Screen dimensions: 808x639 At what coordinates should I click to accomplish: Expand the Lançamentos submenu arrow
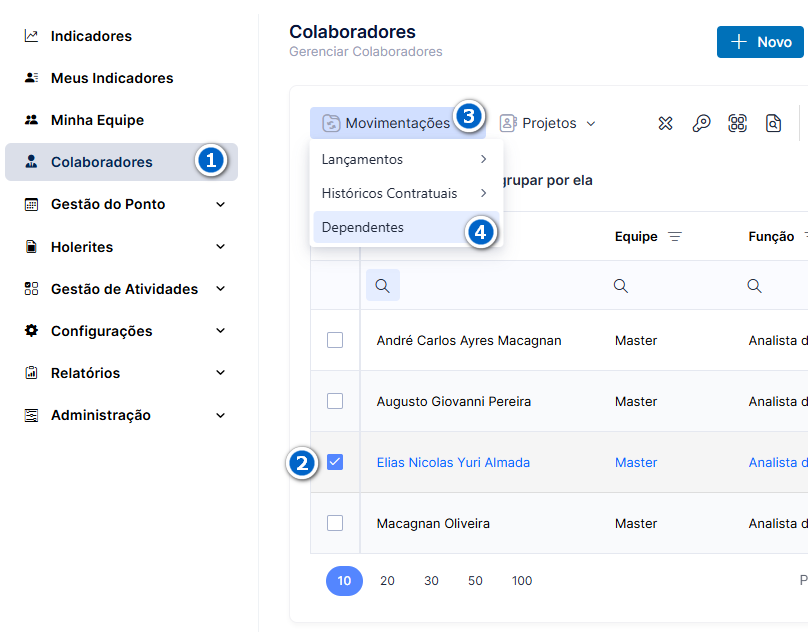[483, 159]
